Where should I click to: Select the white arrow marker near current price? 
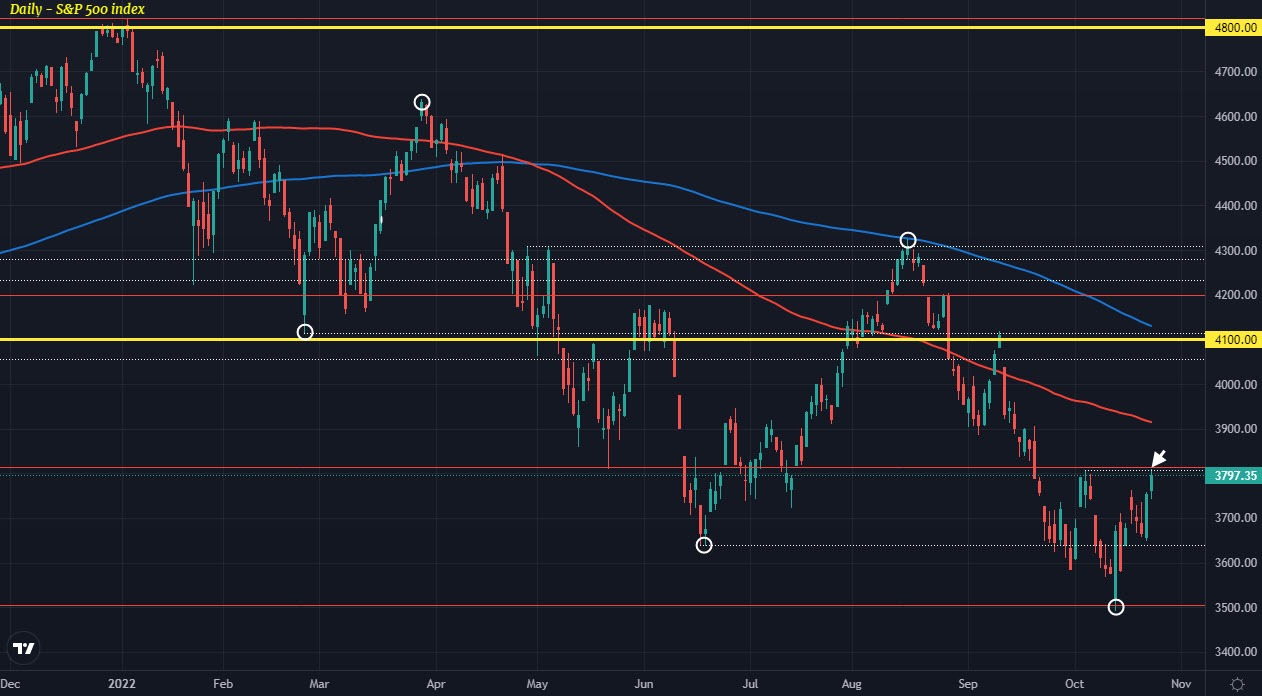[x=1158, y=458]
